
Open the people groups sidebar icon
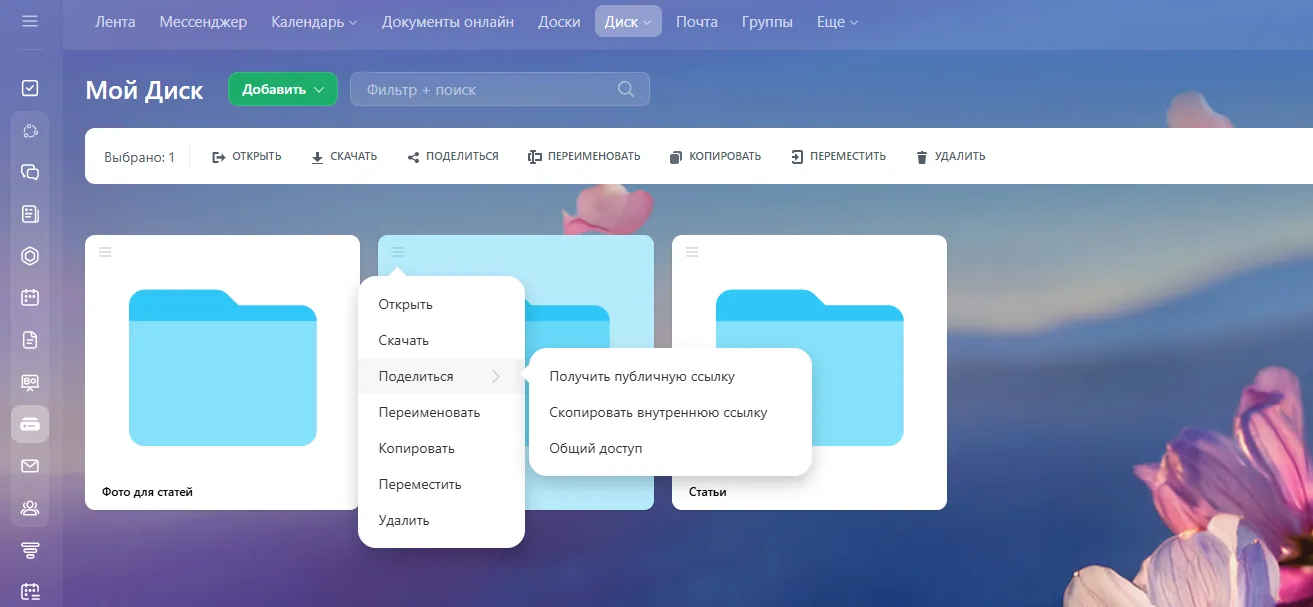(x=30, y=508)
